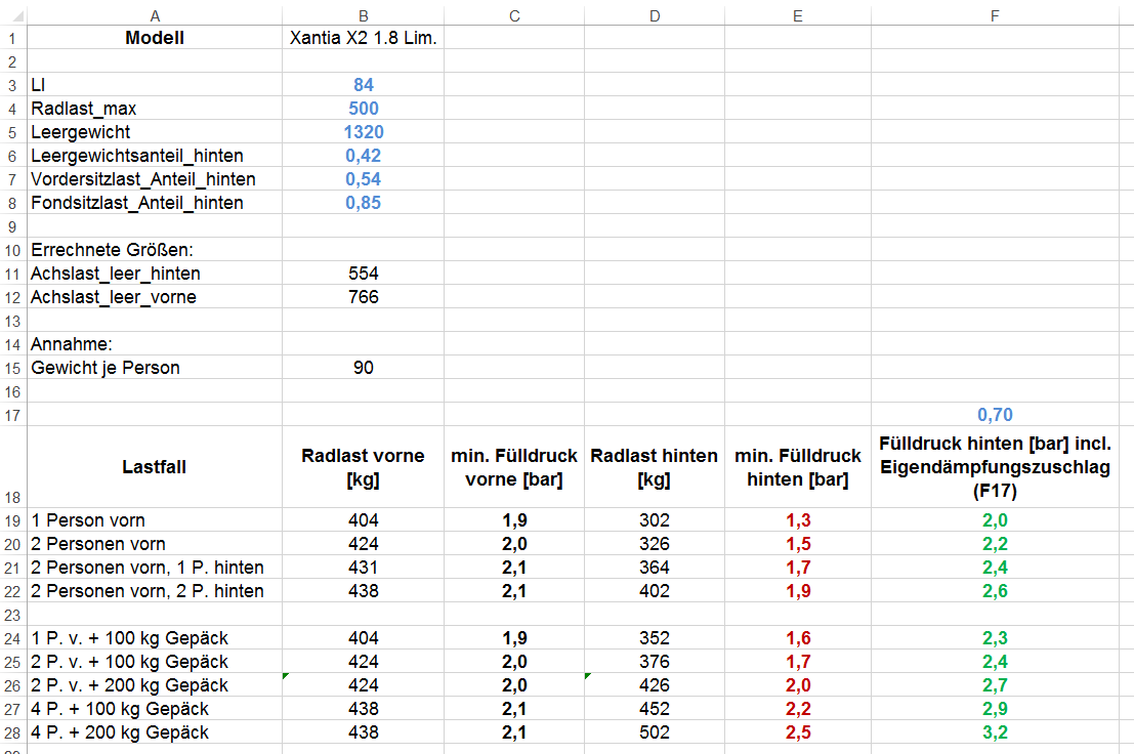This screenshot has height=754, width=1134.
Task: Click rear wheel load value 452
Action: point(655,708)
